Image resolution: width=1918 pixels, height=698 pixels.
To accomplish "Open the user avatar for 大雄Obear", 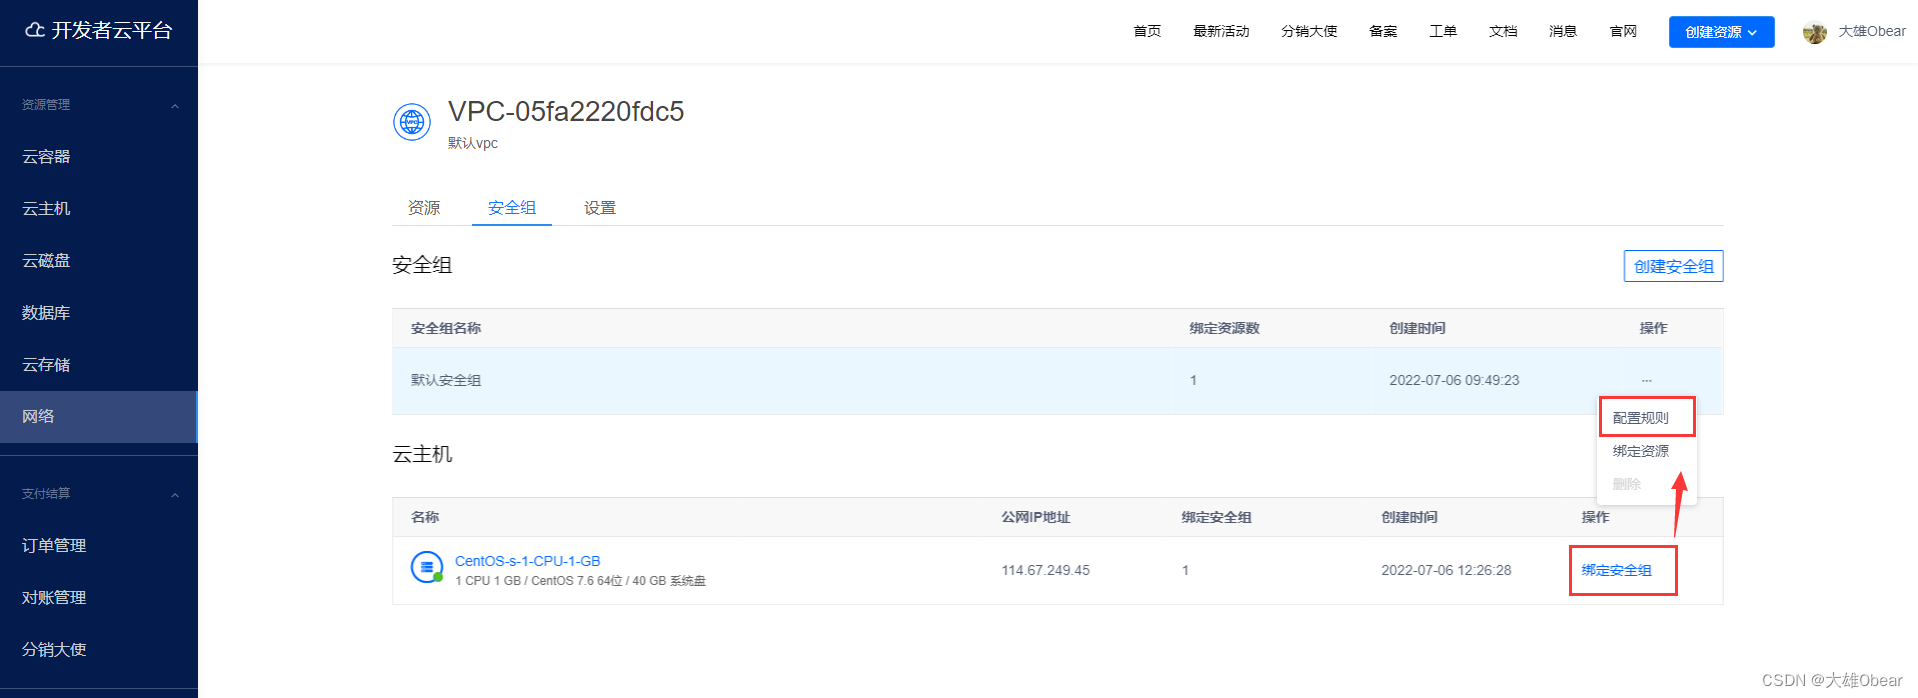I will coord(1815,32).
